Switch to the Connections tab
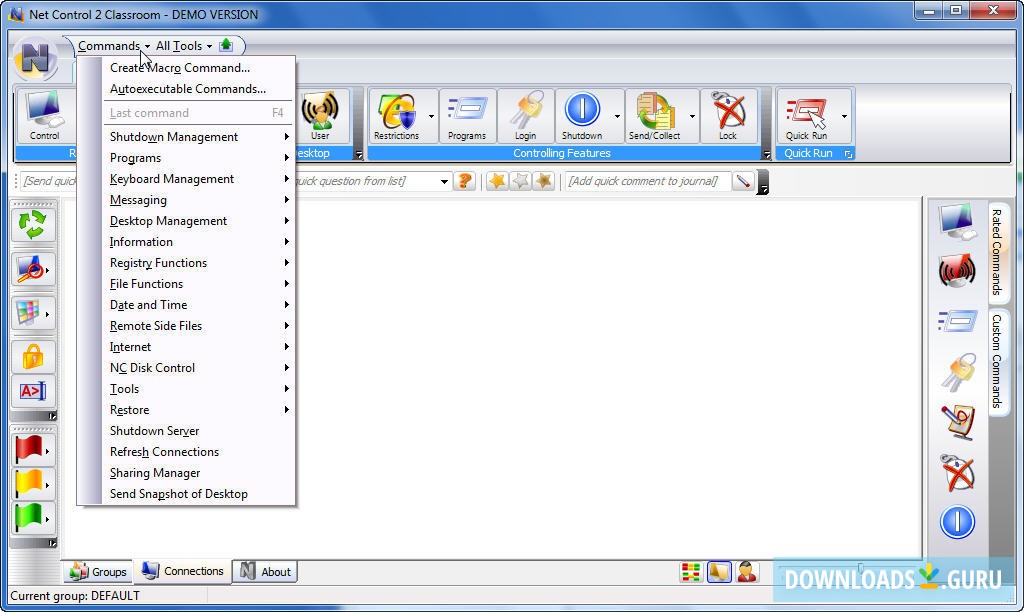This screenshot has height=612, width=1024. click(183, 571)
